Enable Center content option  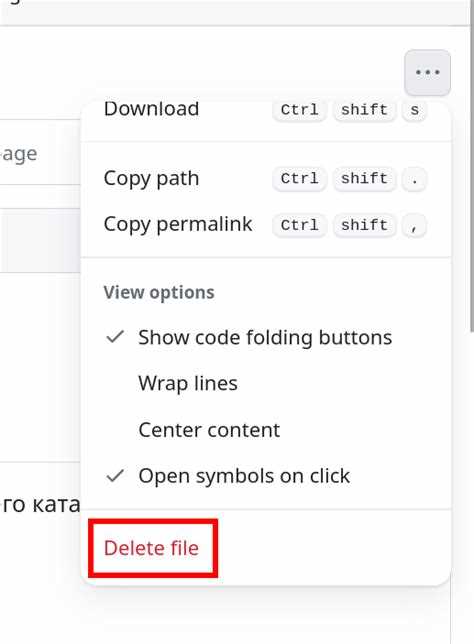point(266,430)
